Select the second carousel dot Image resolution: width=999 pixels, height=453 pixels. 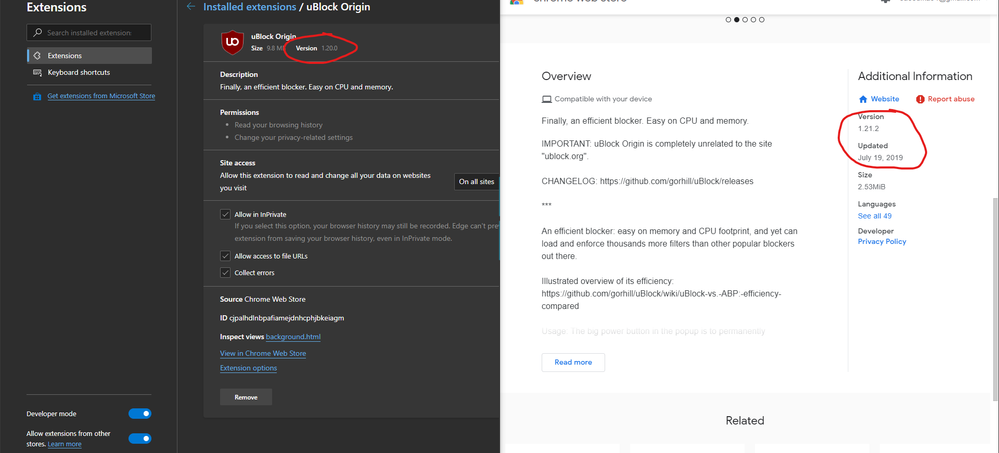(x=737, y=20)
